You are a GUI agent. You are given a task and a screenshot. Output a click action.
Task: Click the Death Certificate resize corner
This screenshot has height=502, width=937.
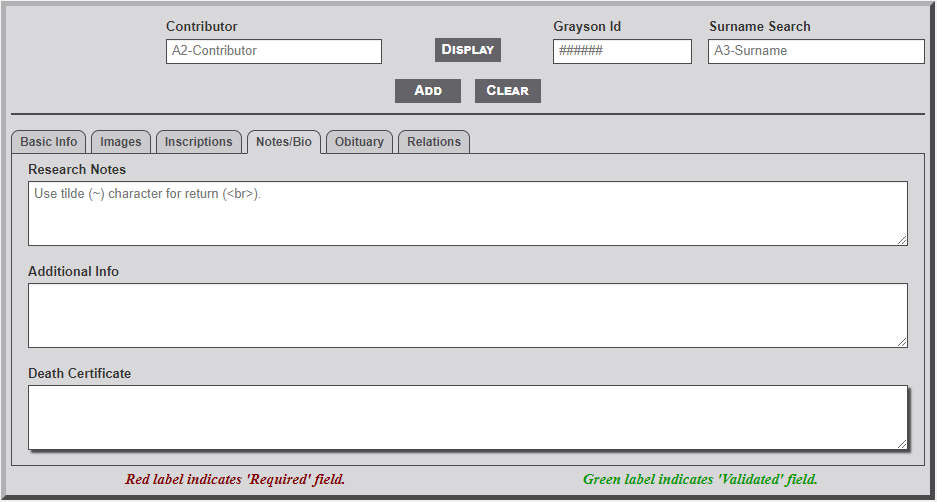(x=902, y=444)
